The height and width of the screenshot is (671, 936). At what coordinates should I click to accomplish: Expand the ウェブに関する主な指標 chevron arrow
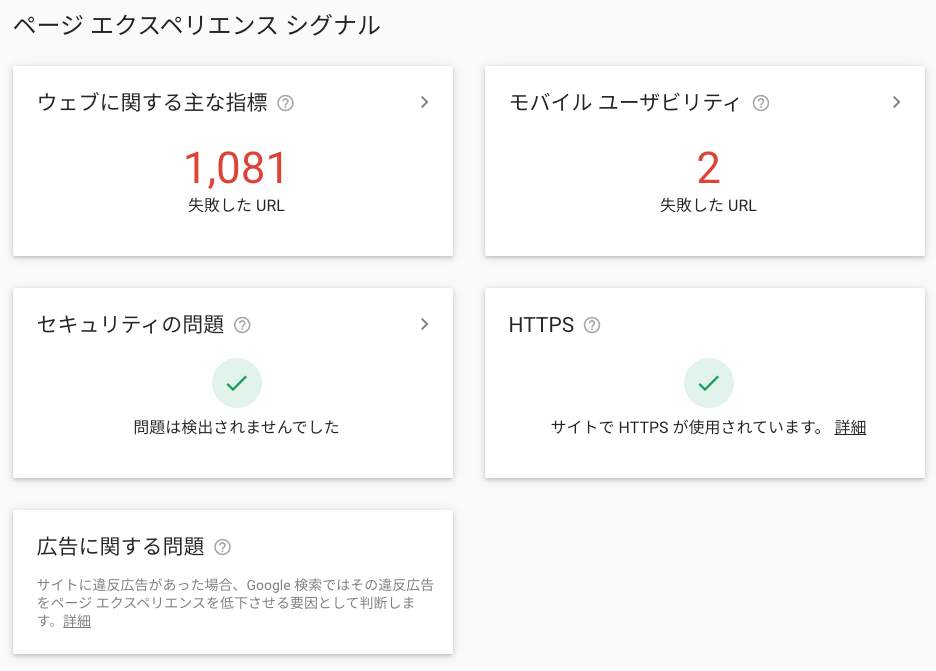pyautogui.click(x=424, y=102)
